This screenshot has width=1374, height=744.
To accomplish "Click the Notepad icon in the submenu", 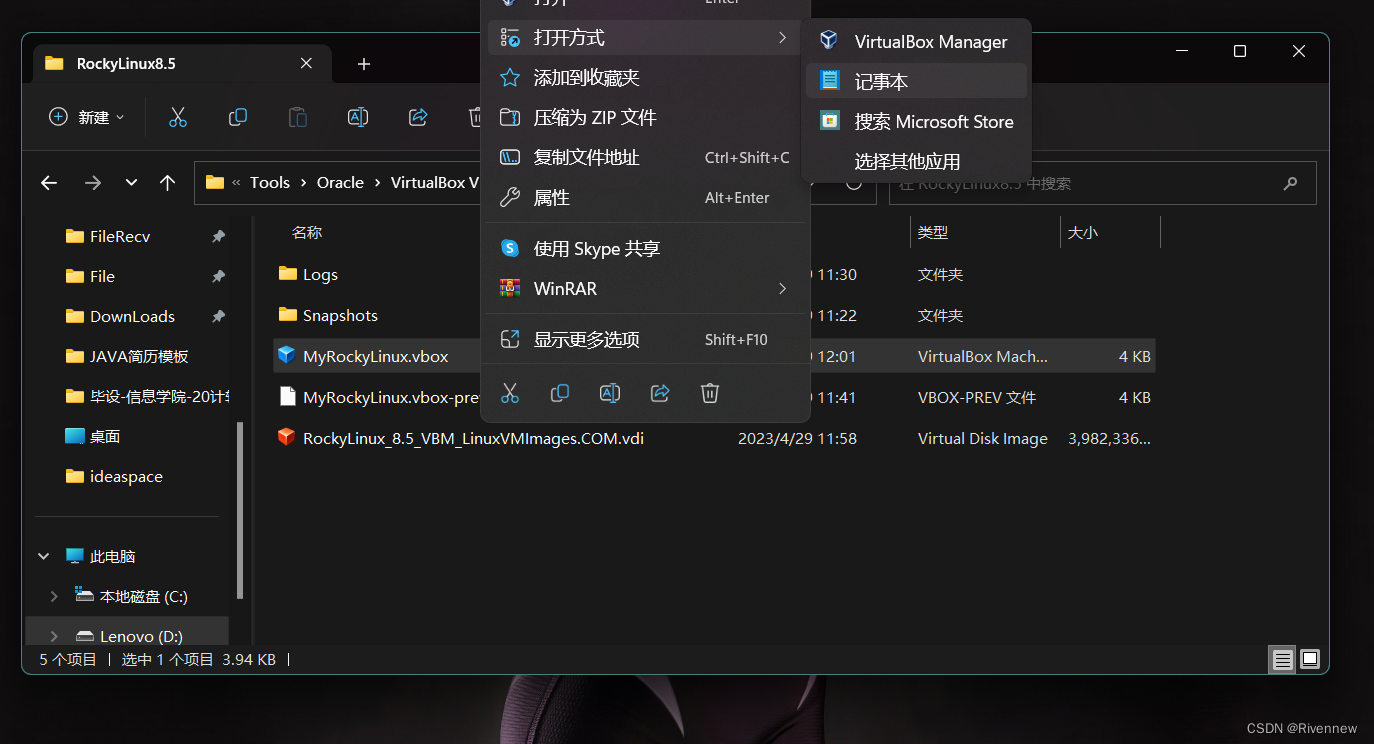I will (829, 80).
